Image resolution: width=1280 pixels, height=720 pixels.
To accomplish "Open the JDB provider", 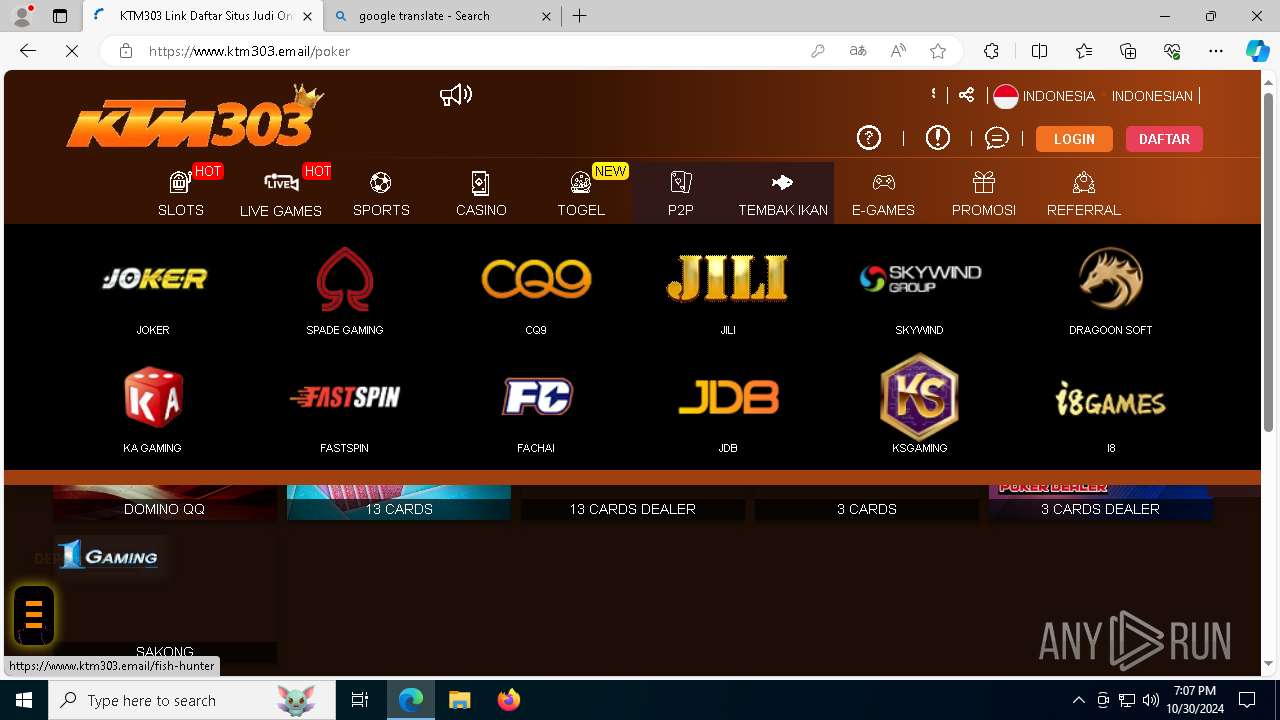I will 728,397.
